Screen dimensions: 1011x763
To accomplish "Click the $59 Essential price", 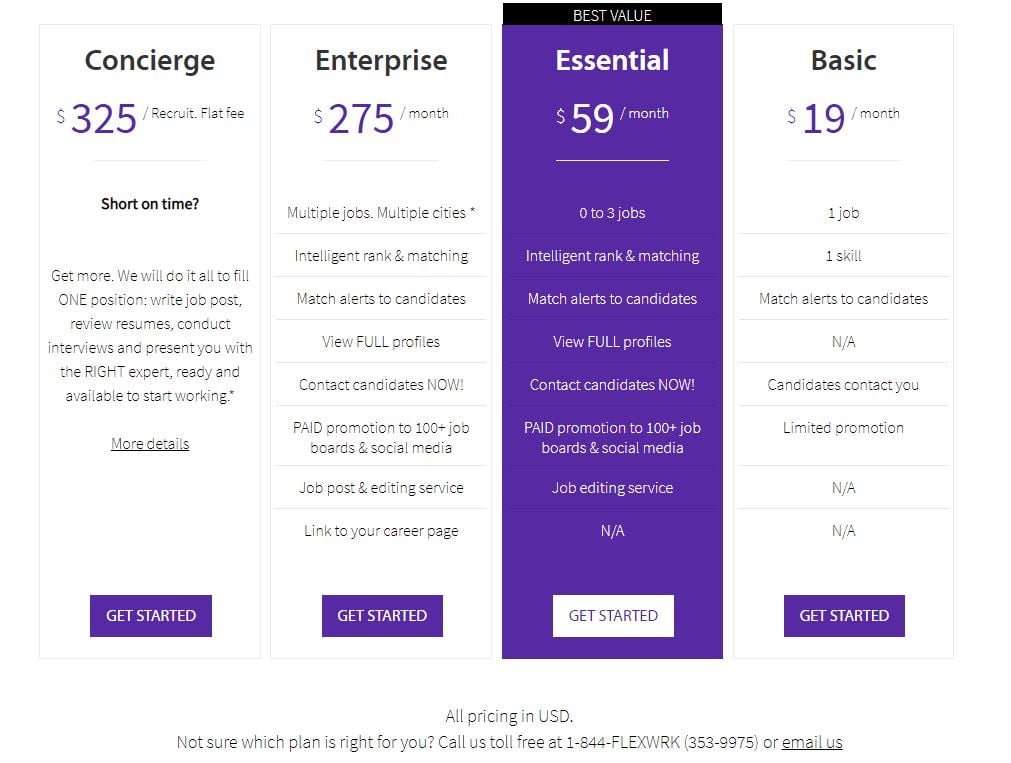I will click(585, 119).
